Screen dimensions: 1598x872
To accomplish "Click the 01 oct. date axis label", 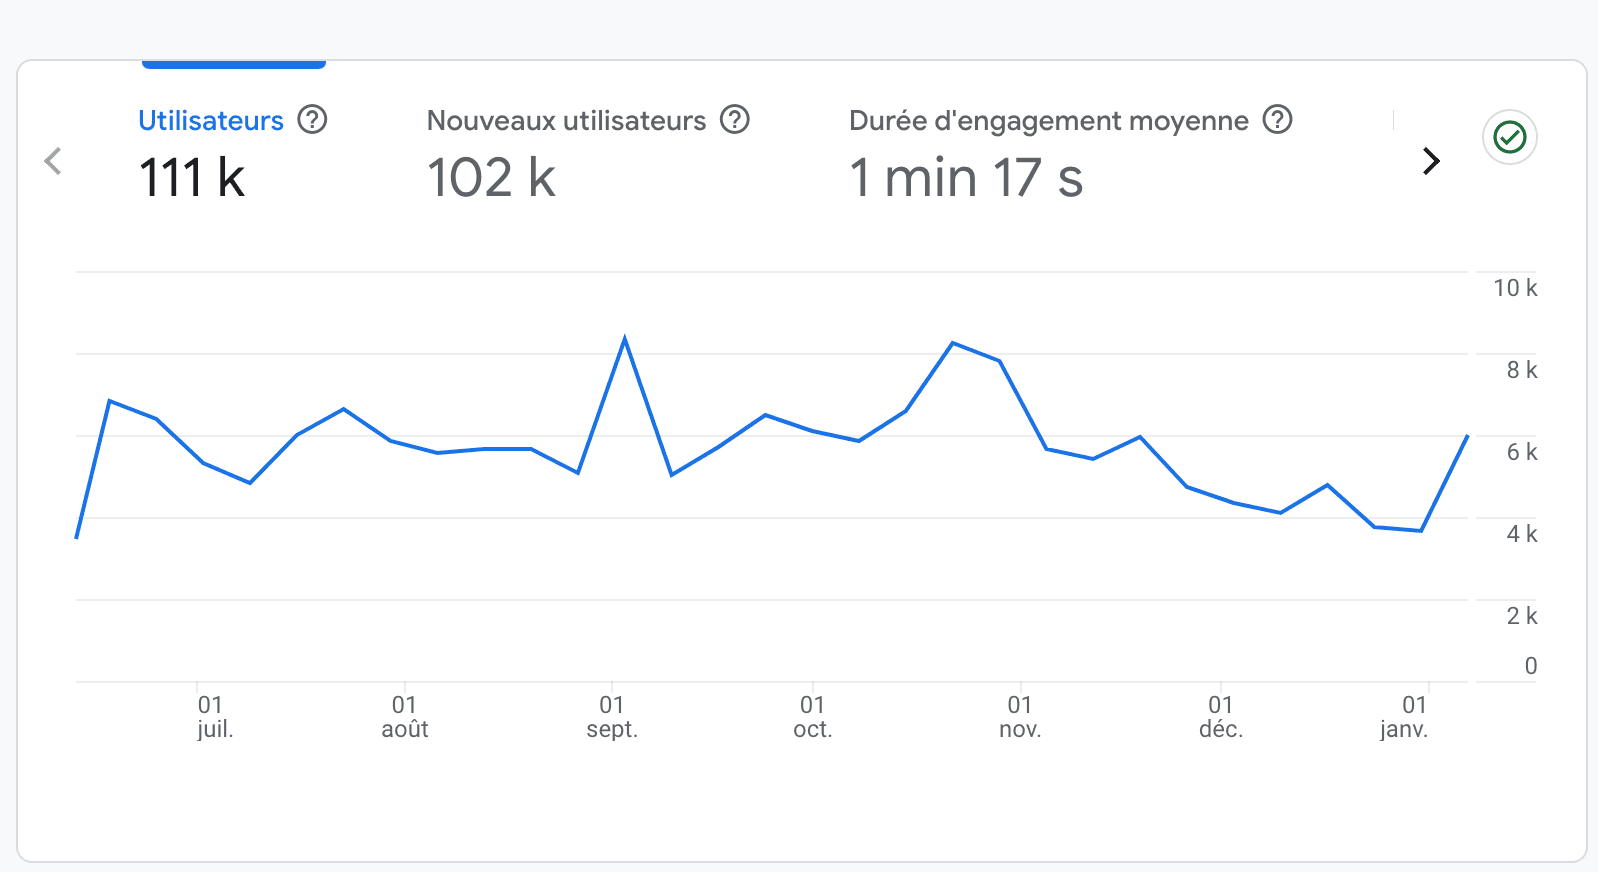I will (812, 717).
